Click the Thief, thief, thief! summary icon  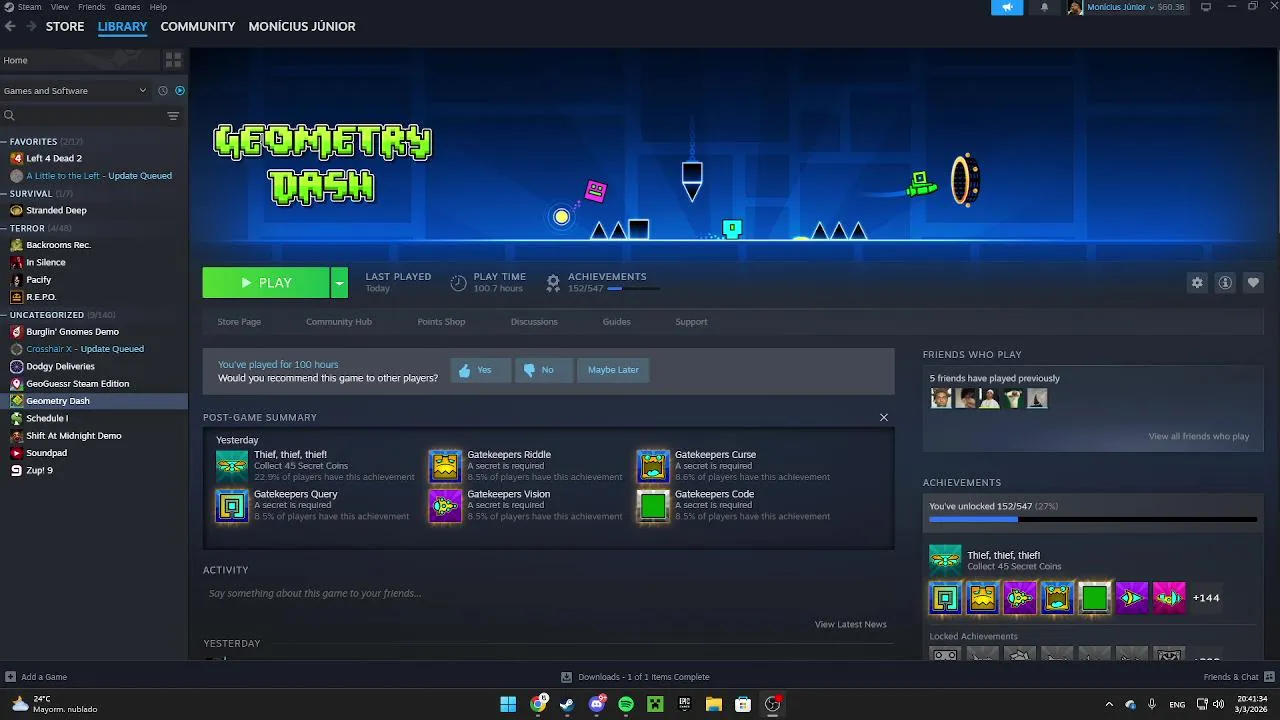pos(232,466)
